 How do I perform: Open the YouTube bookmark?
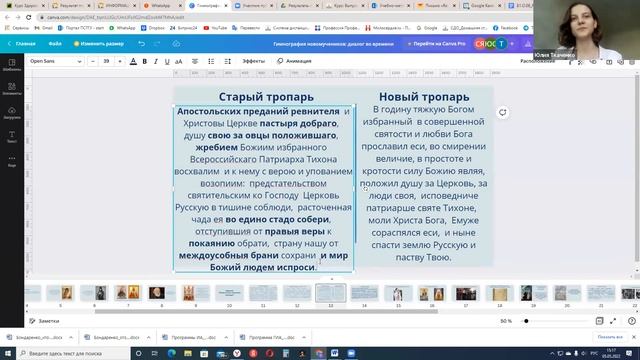pos(215,28)
